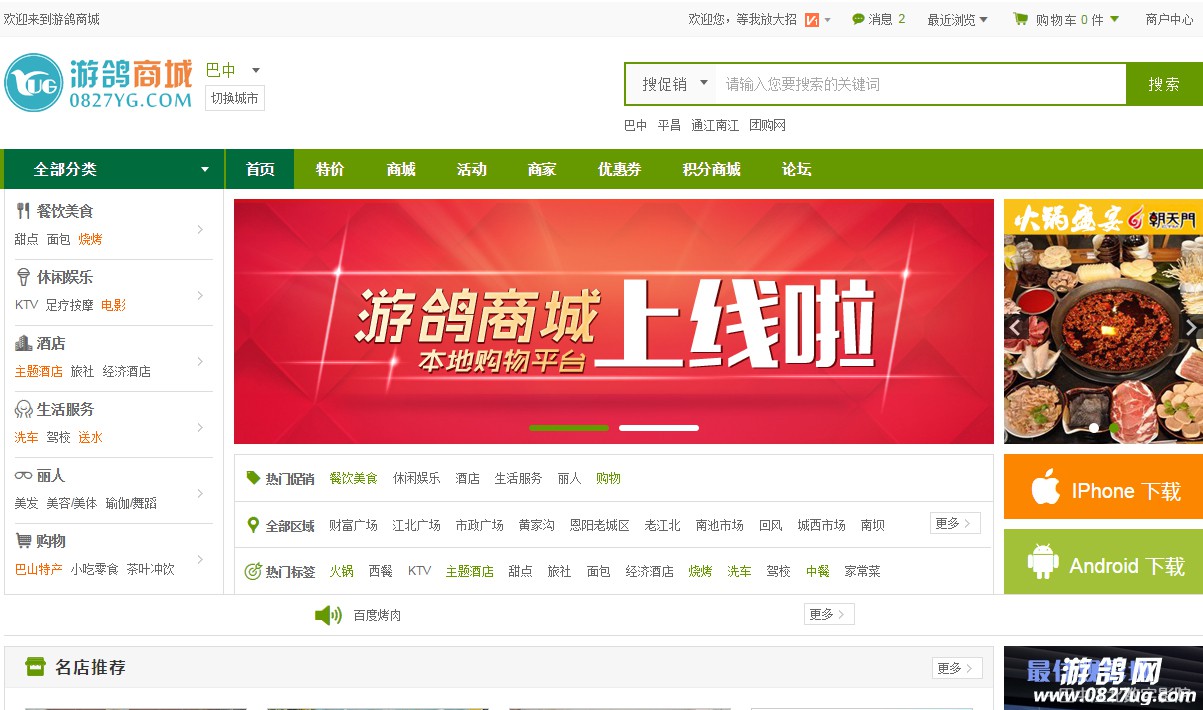This screenshot has height=710, width=1203.
Task: Click the 游鸽商城 logo icon
Action: click(x=34, y=83)
